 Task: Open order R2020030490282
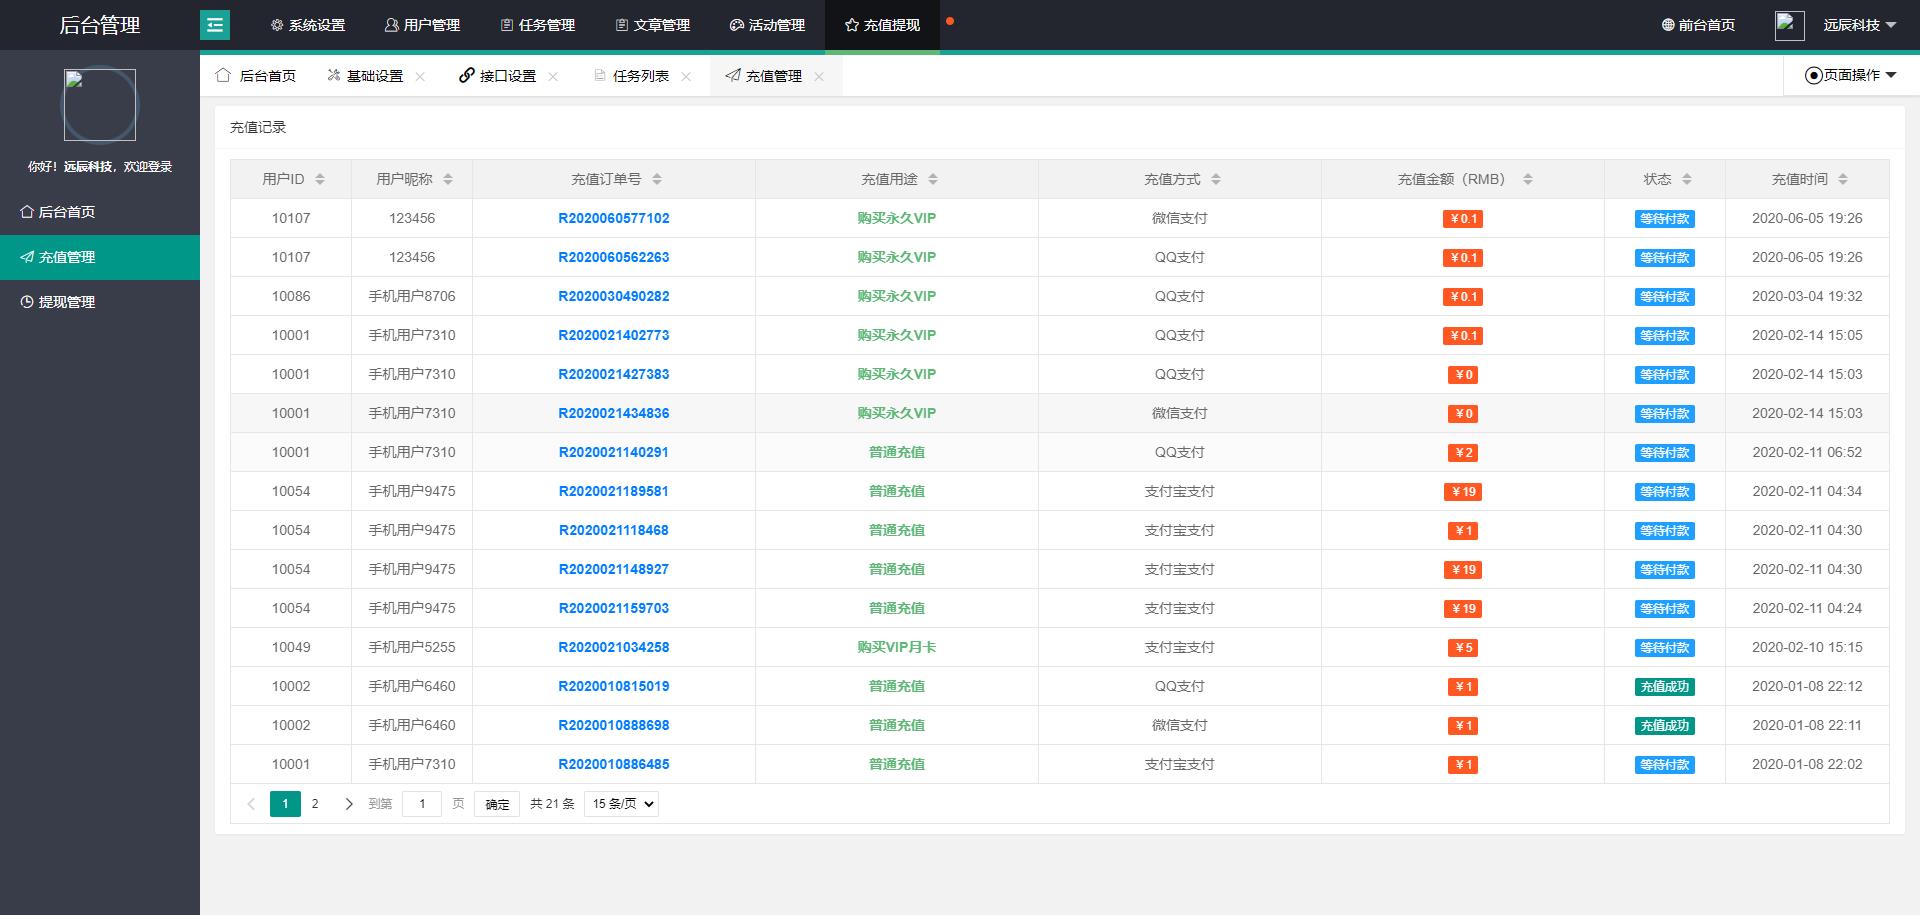(x=614, y=296)
